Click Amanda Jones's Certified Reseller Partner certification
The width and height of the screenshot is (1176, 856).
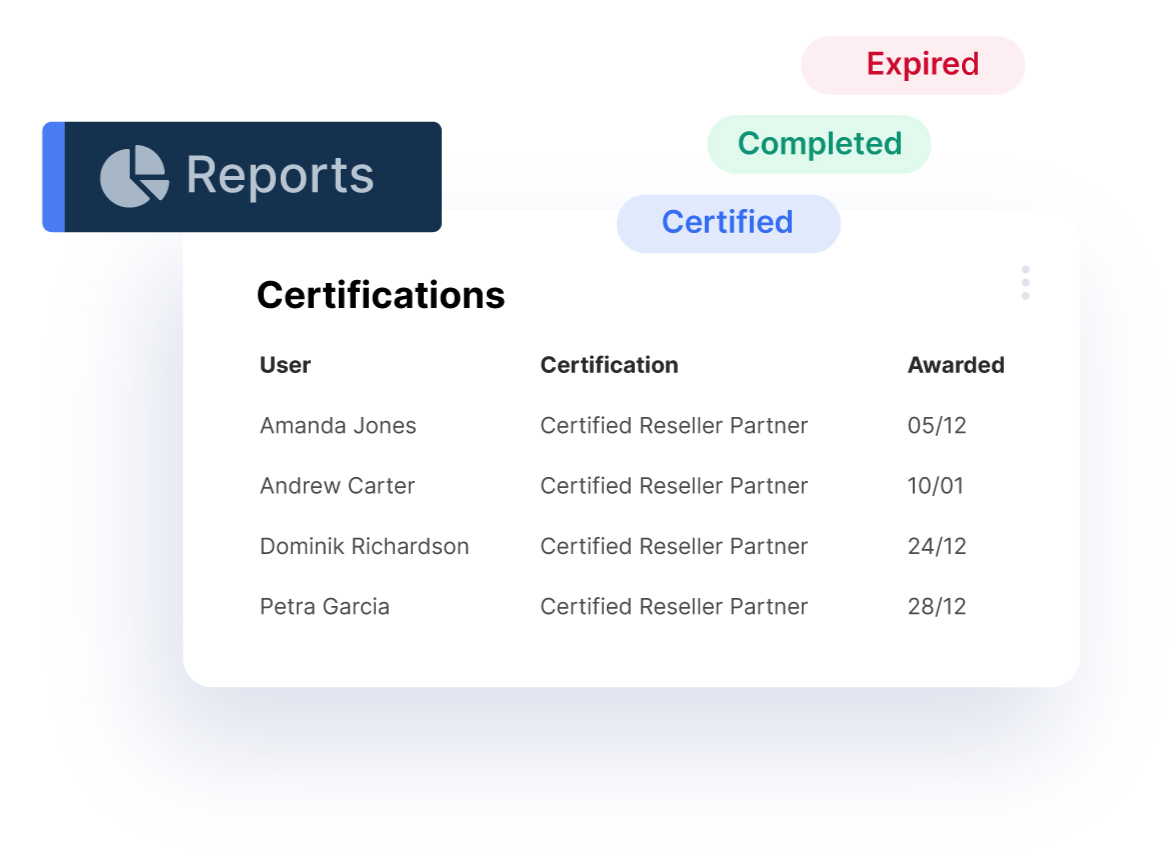click(673, 426)
